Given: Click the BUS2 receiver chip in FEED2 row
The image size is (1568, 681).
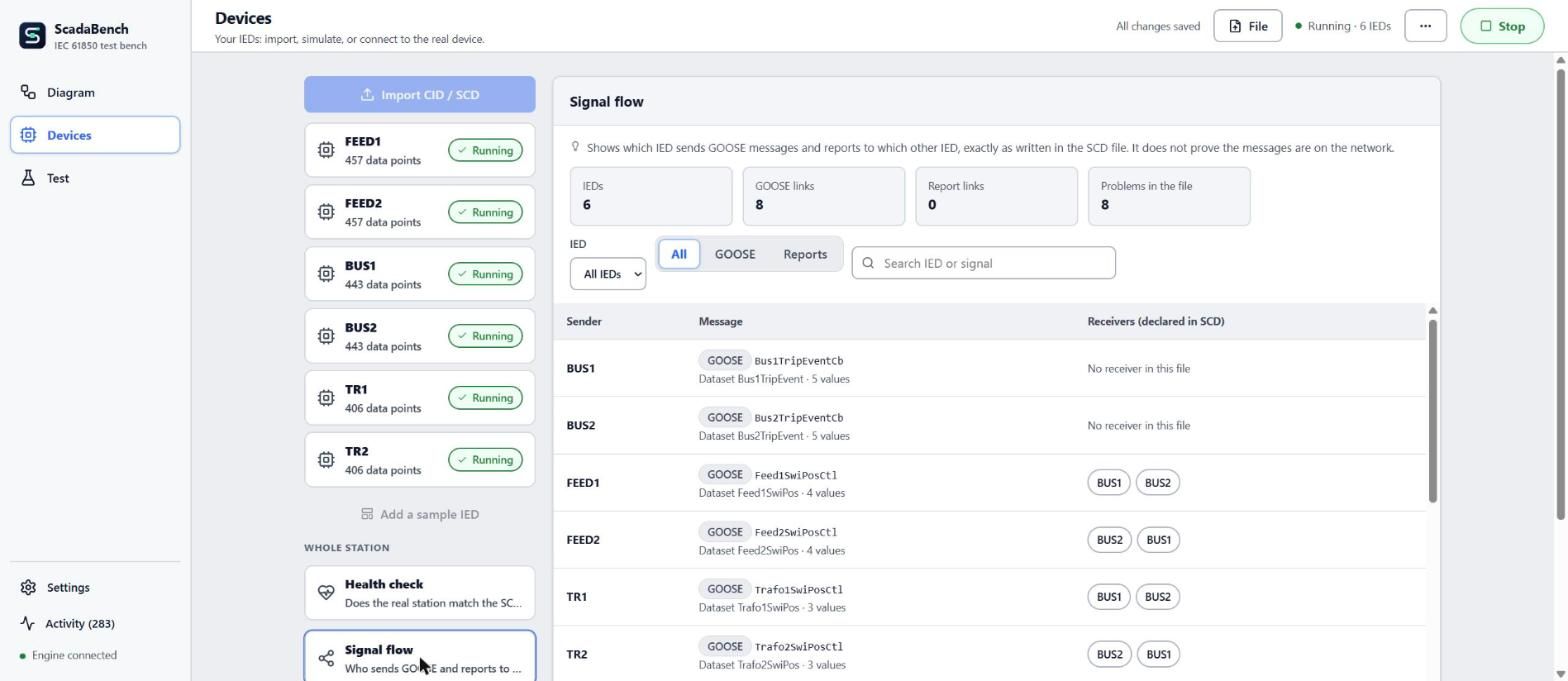Looking at the screenshot, I should [x=1109, y=540].
